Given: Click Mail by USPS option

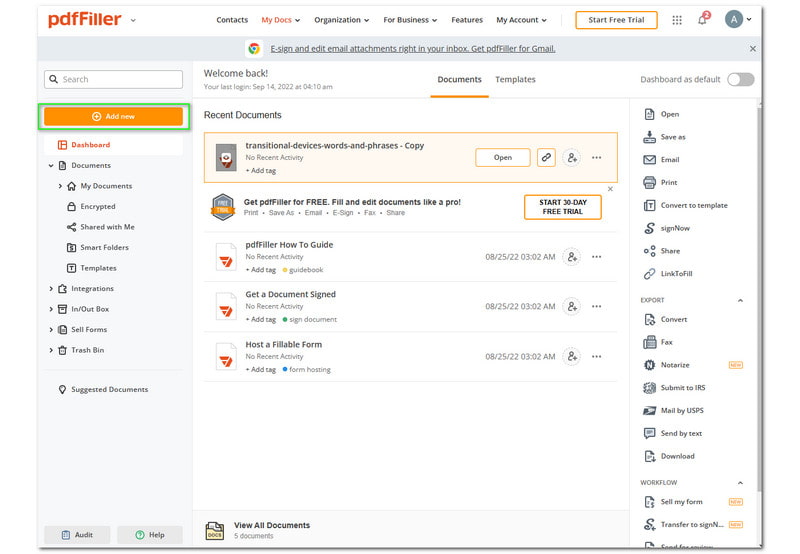Looking at the screenshot, I should 673,410.
